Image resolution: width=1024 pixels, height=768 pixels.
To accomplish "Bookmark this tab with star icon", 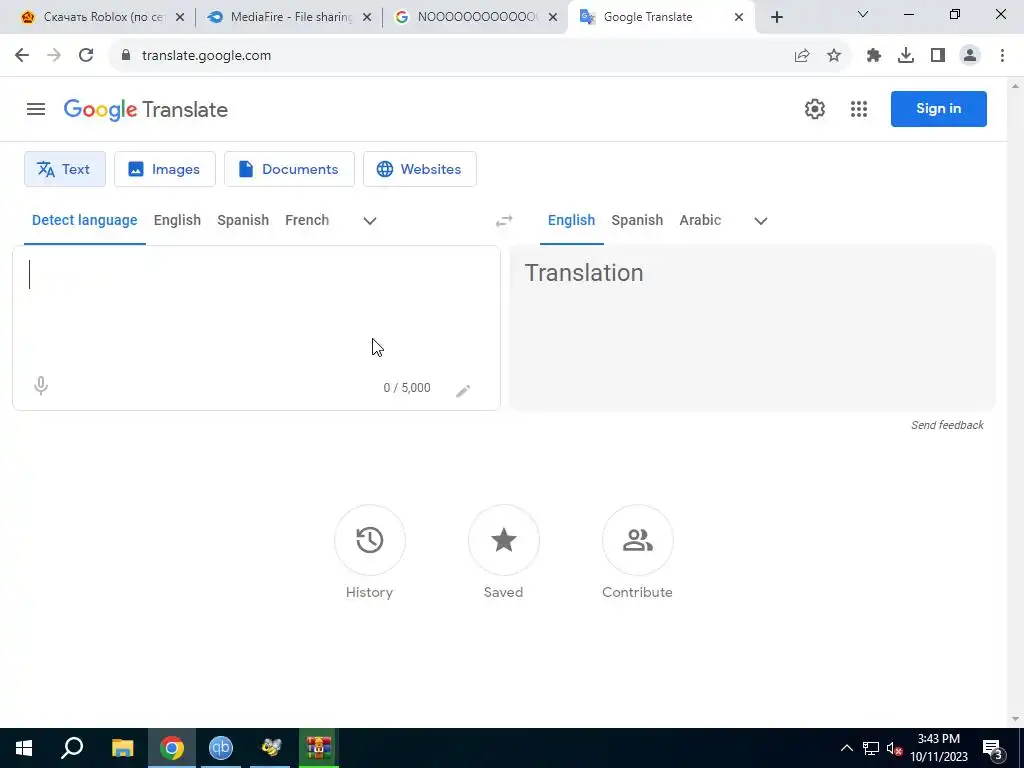I will 834,56.
